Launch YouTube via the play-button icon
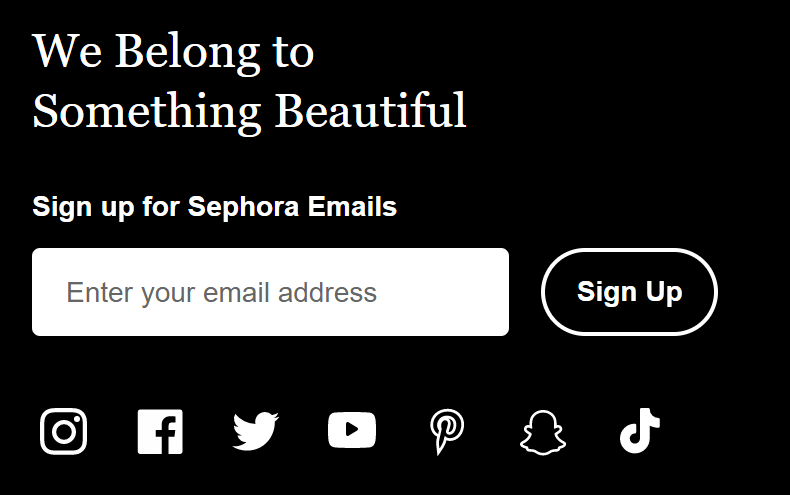Viewport: 790px width, 495px height. click(352, 430)
